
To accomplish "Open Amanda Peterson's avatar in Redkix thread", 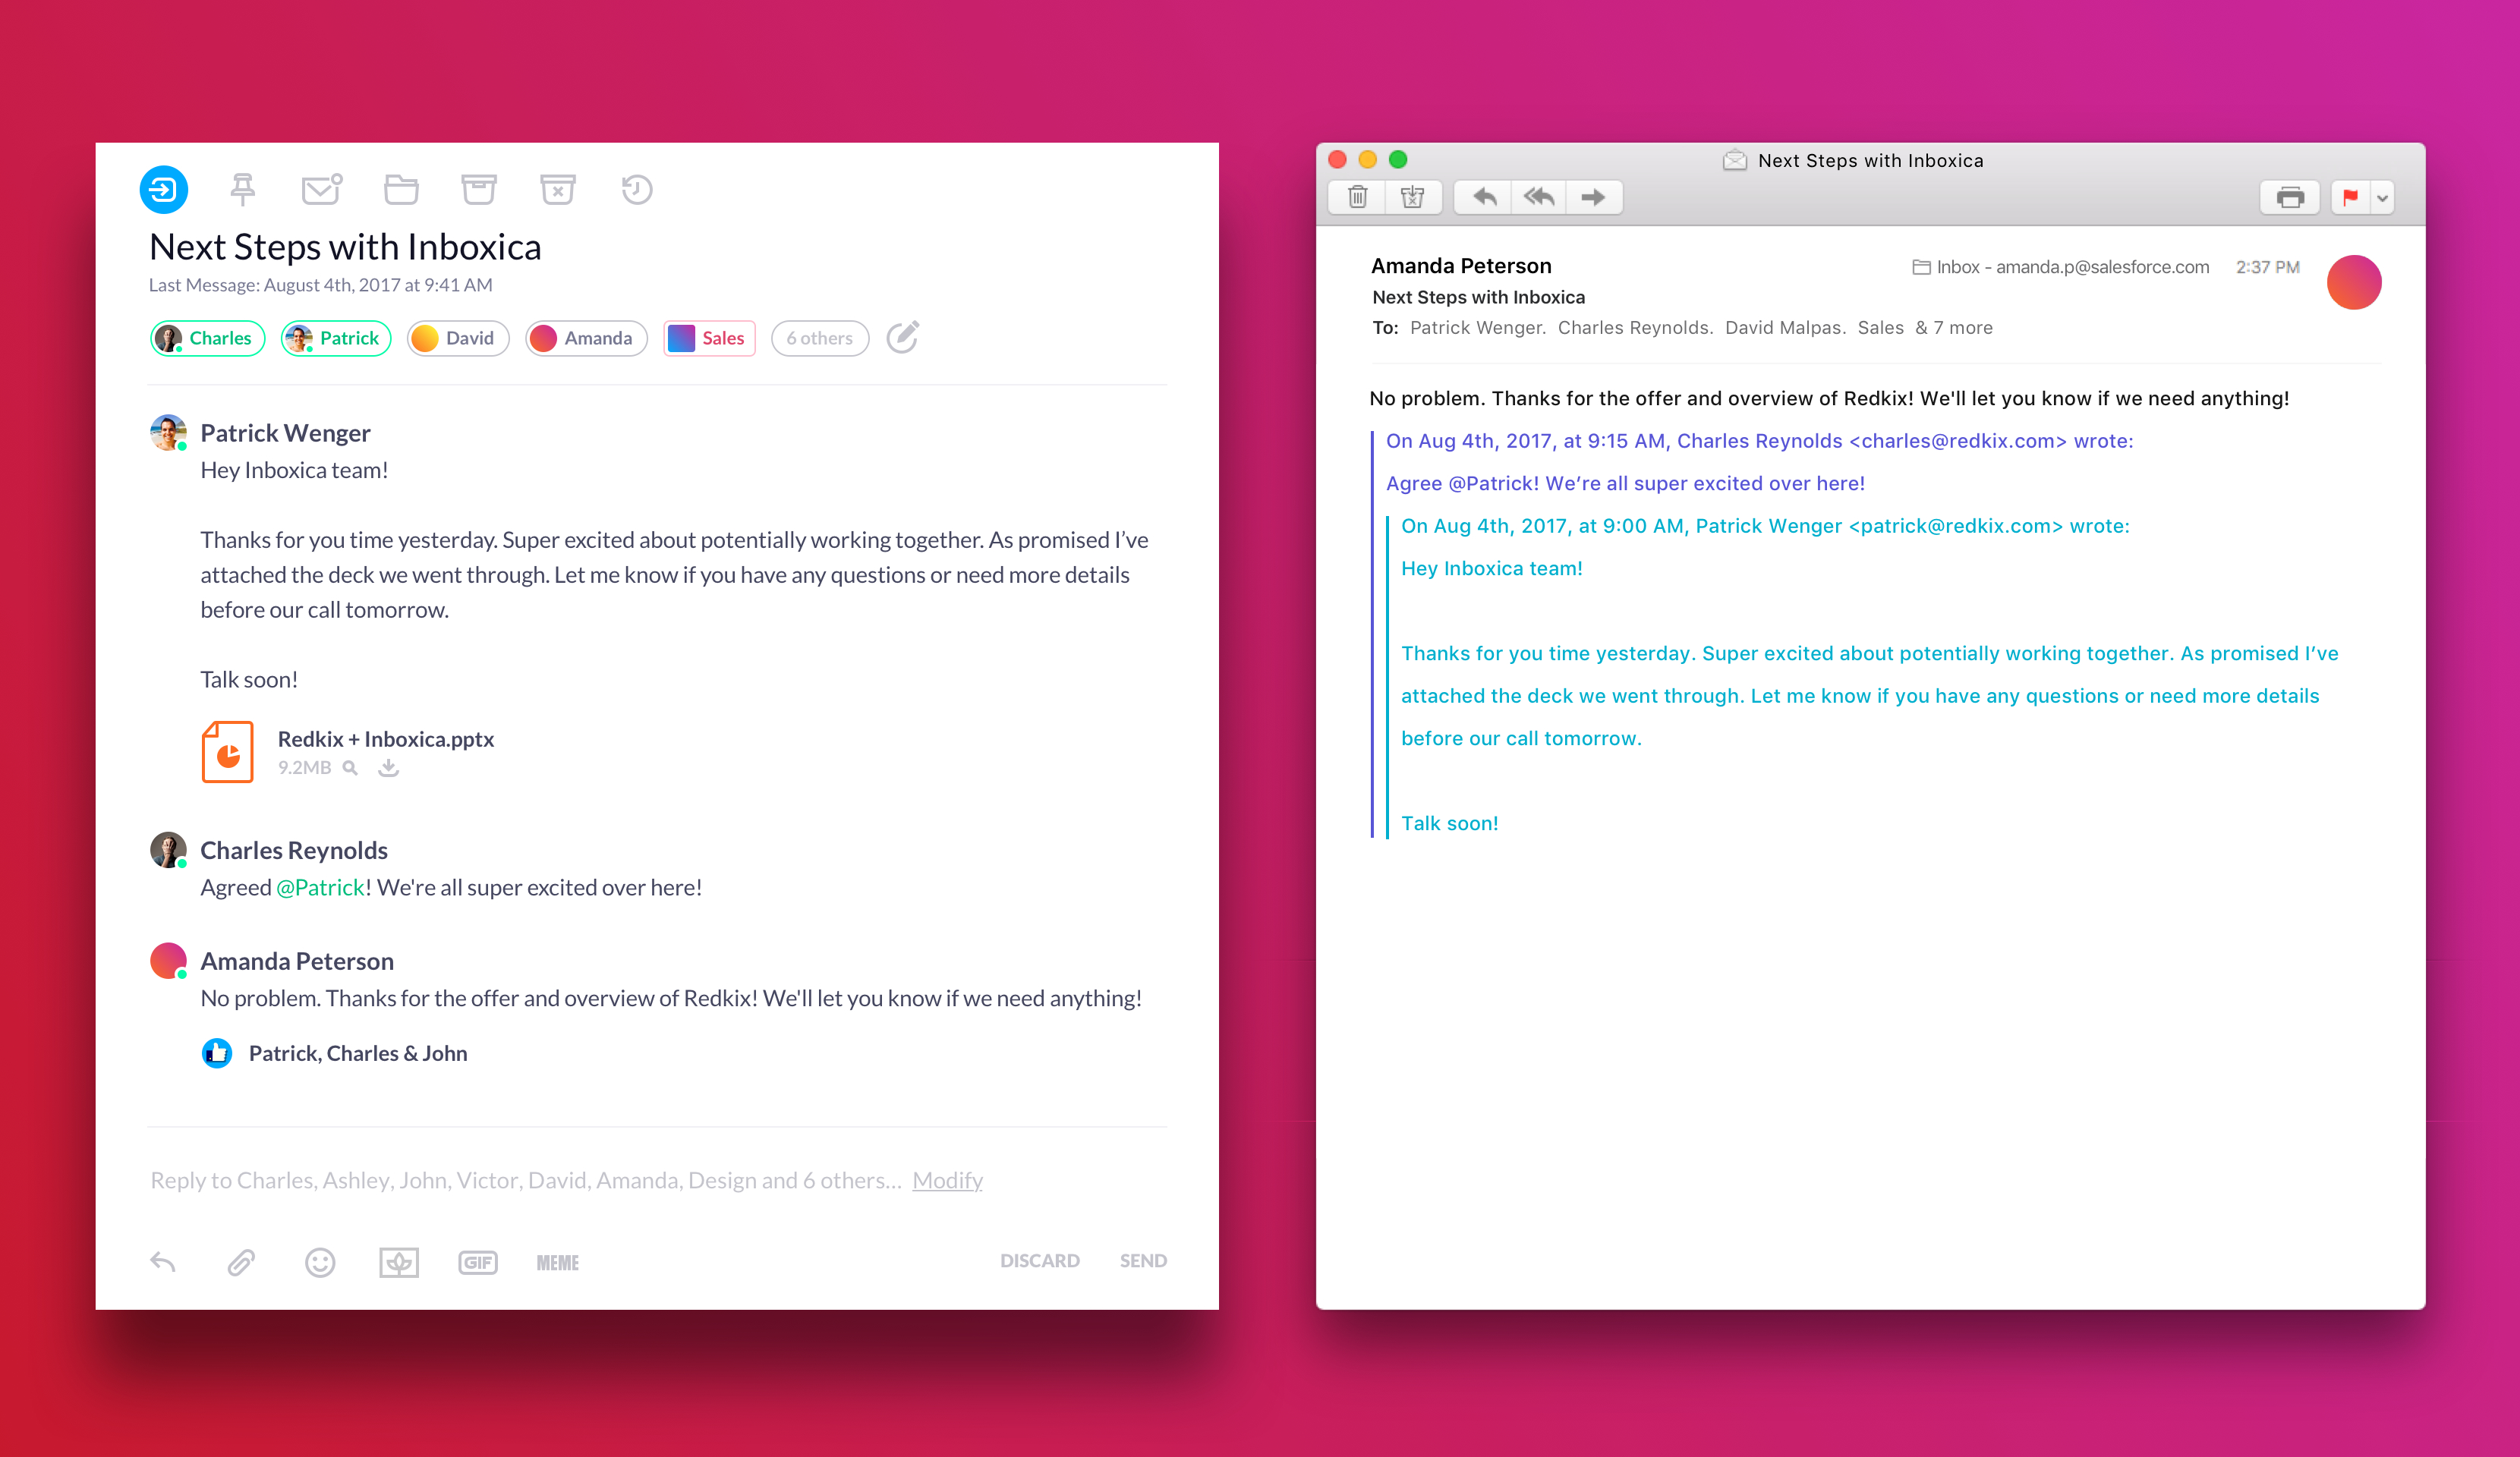I will 168,961.
